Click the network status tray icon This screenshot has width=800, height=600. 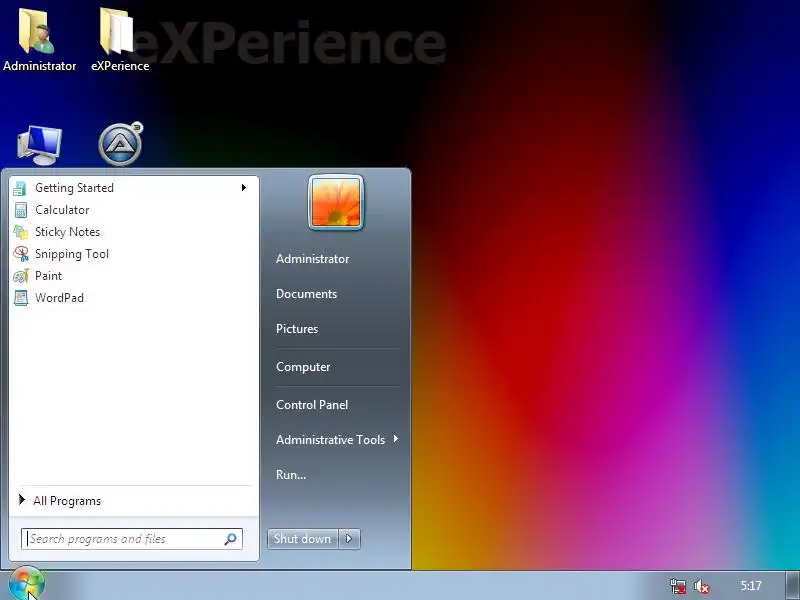678,586
